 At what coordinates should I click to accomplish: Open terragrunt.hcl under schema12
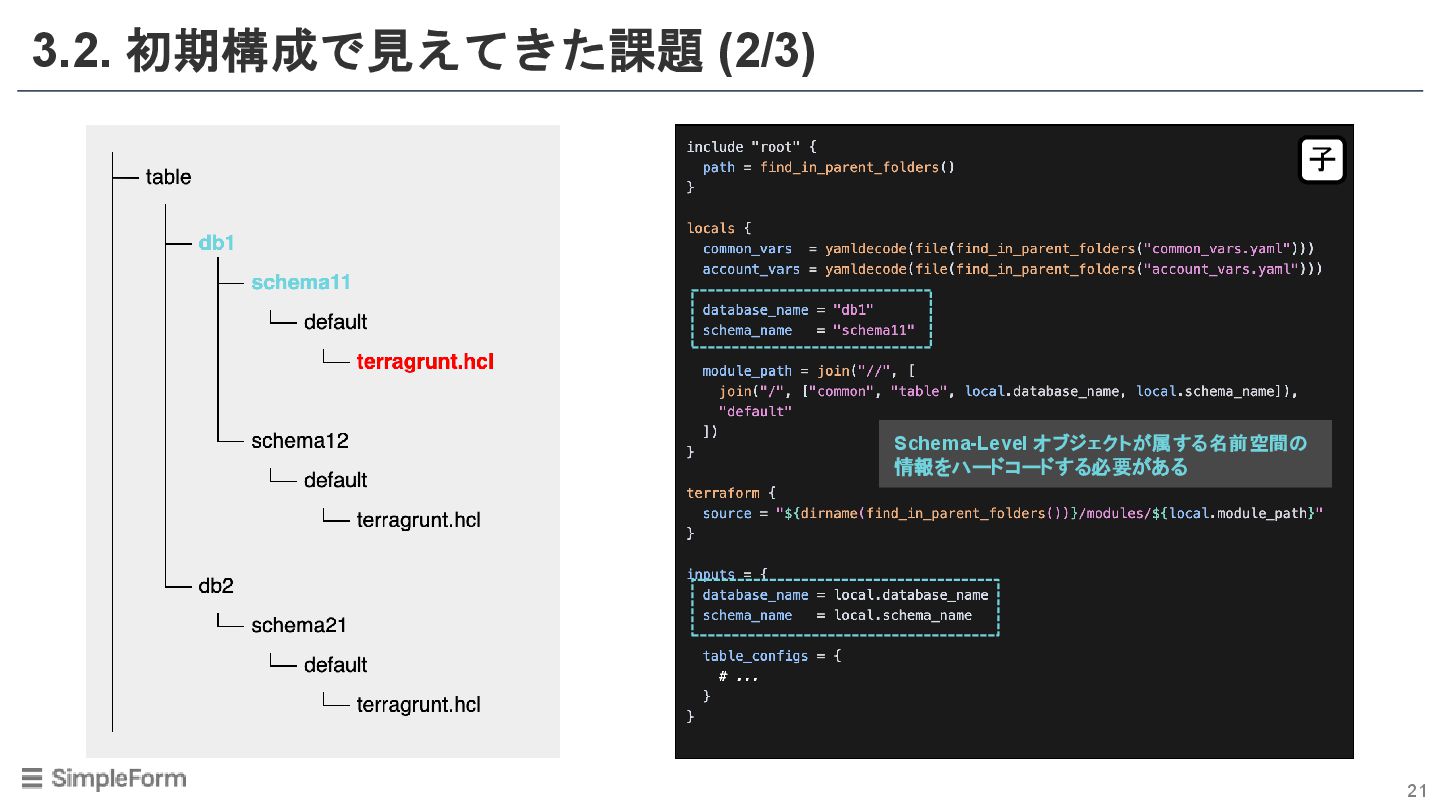(418, 520)
